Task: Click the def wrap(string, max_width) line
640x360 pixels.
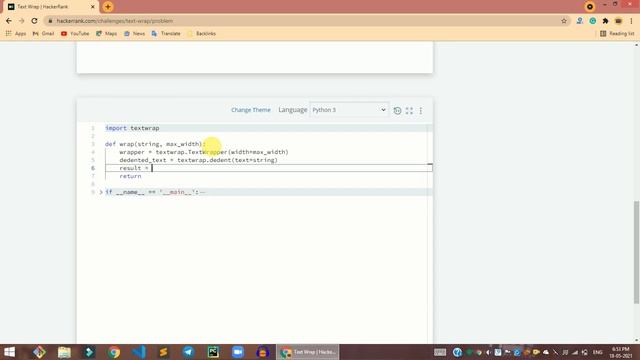Action: coord(155,144)
